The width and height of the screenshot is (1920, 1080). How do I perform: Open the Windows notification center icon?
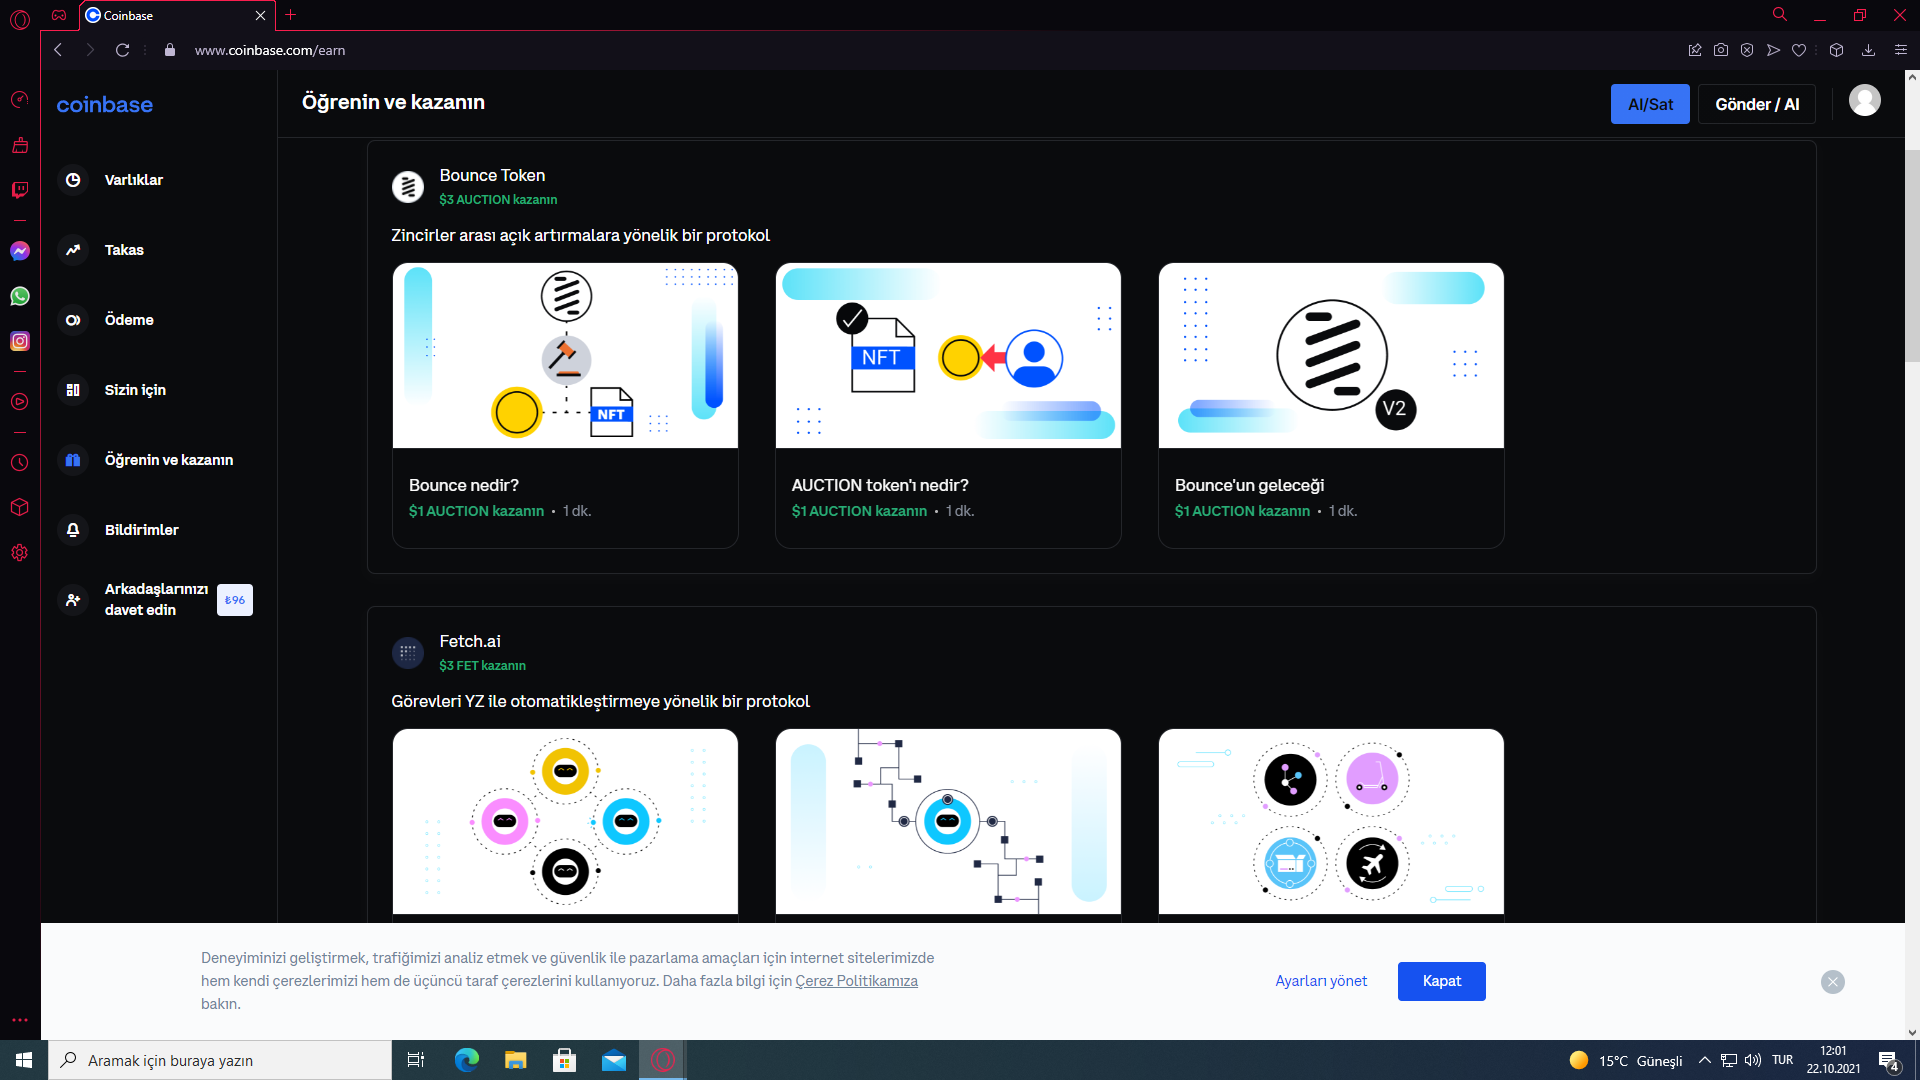[1889, 1061]
